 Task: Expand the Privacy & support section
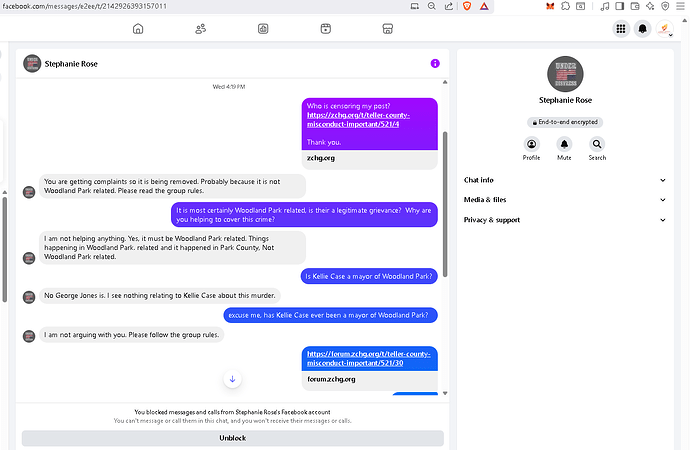coord(565,220)
